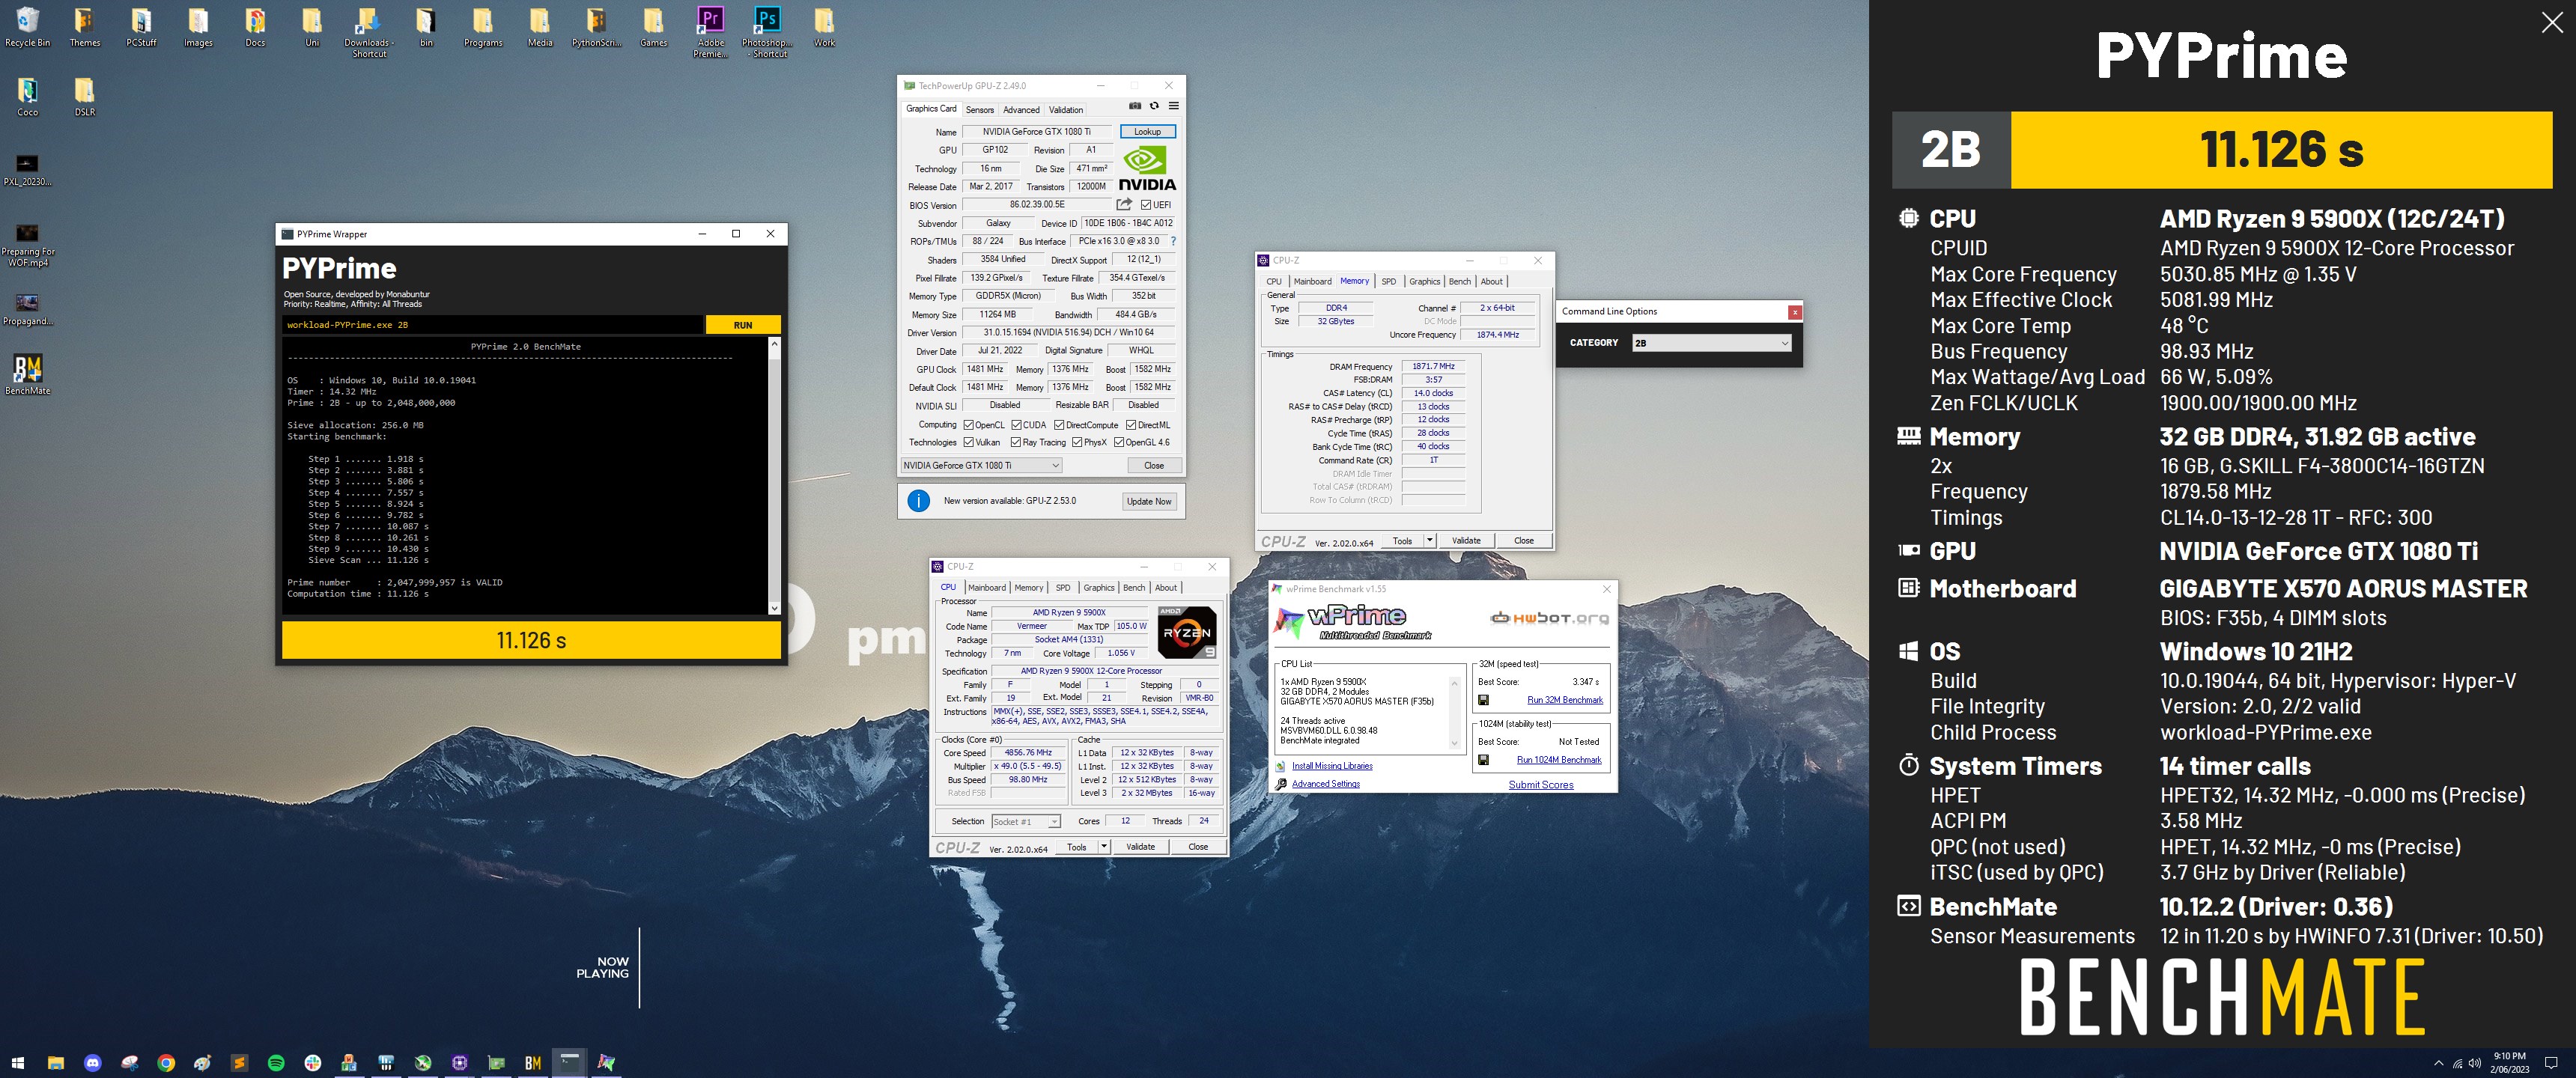Open the GPU-Z hamburger menu

click(1173, 106)
